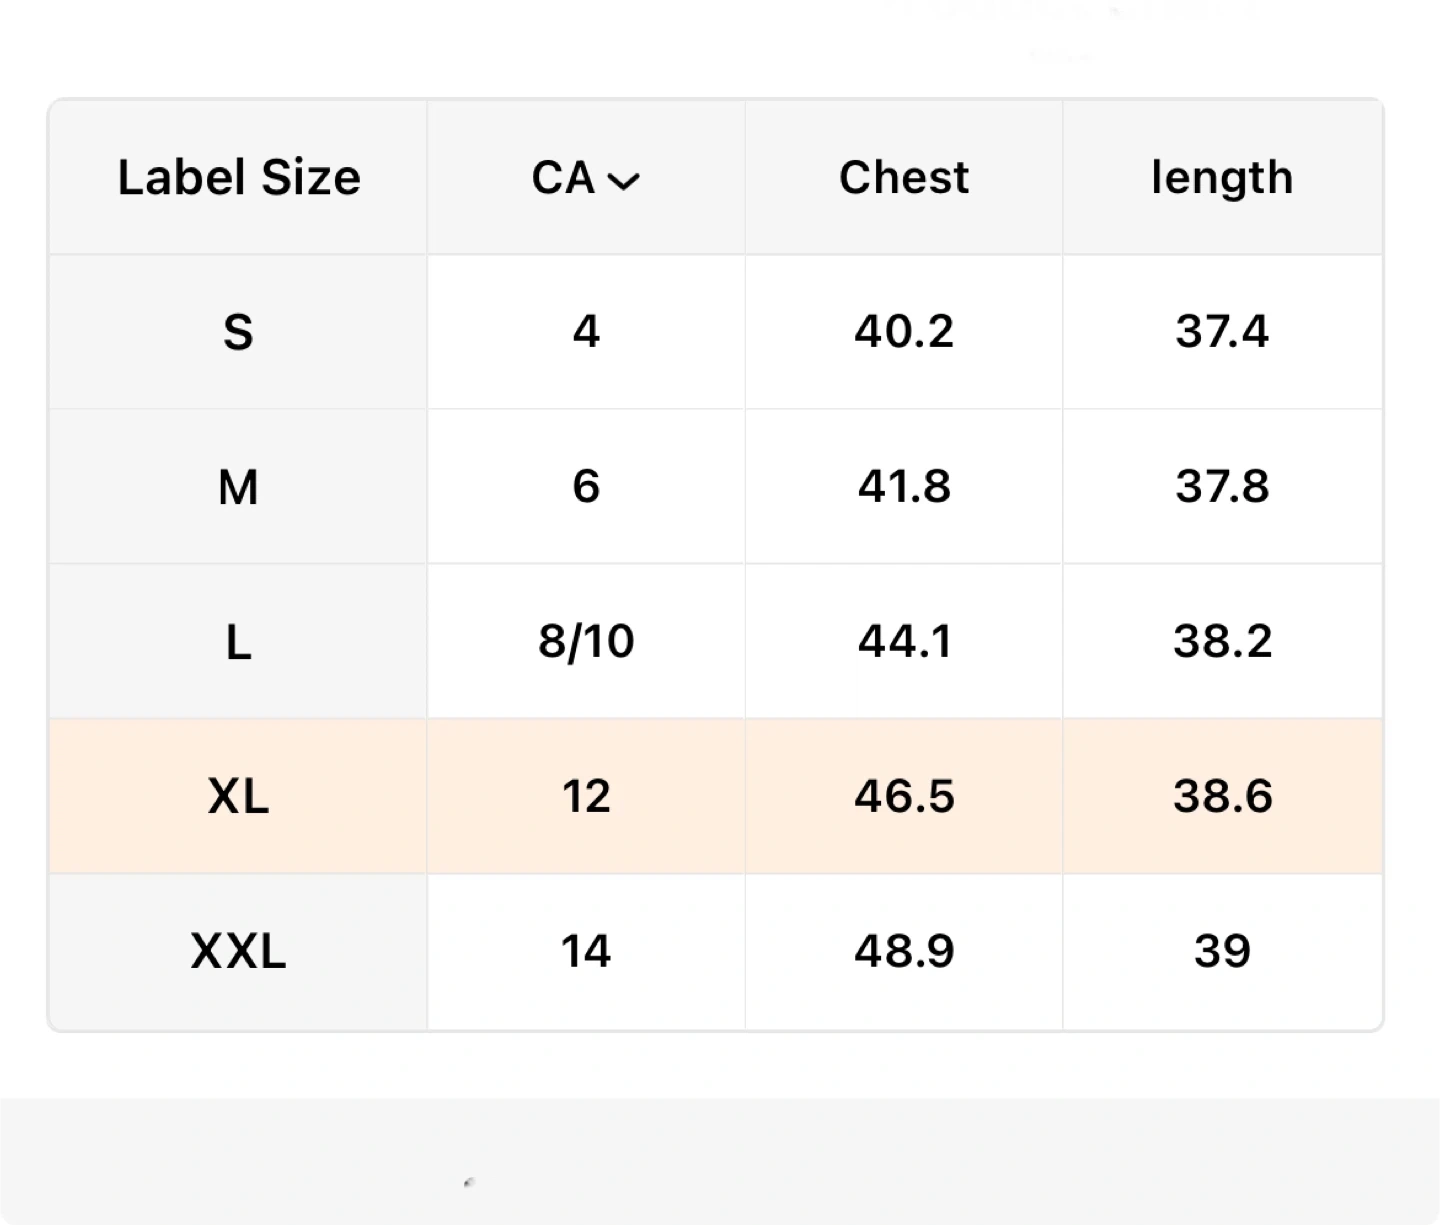
Task: Click the 48.9 chest measurement
Action: tap(904, 951)
